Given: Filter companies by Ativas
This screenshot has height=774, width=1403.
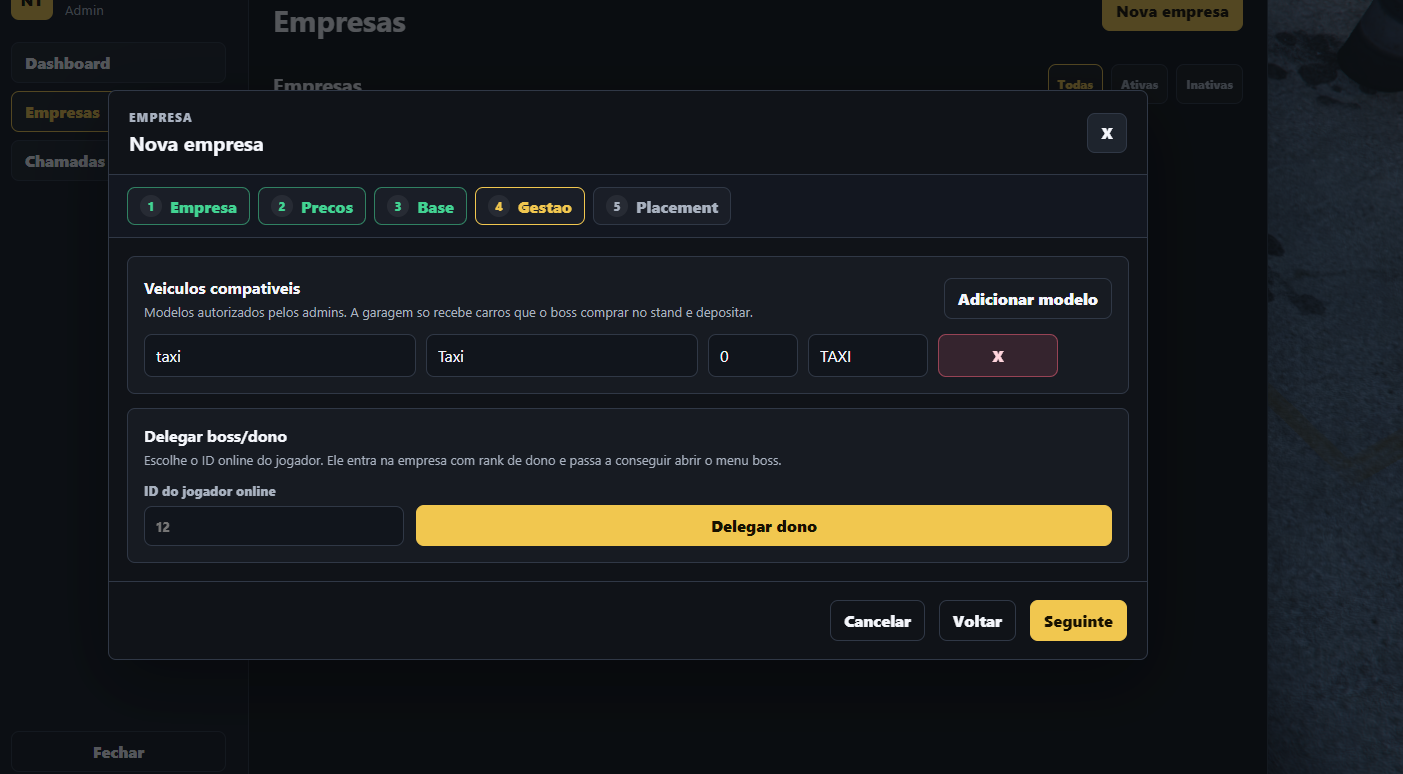Looking at the screenshot, I should click(1139, 84).
